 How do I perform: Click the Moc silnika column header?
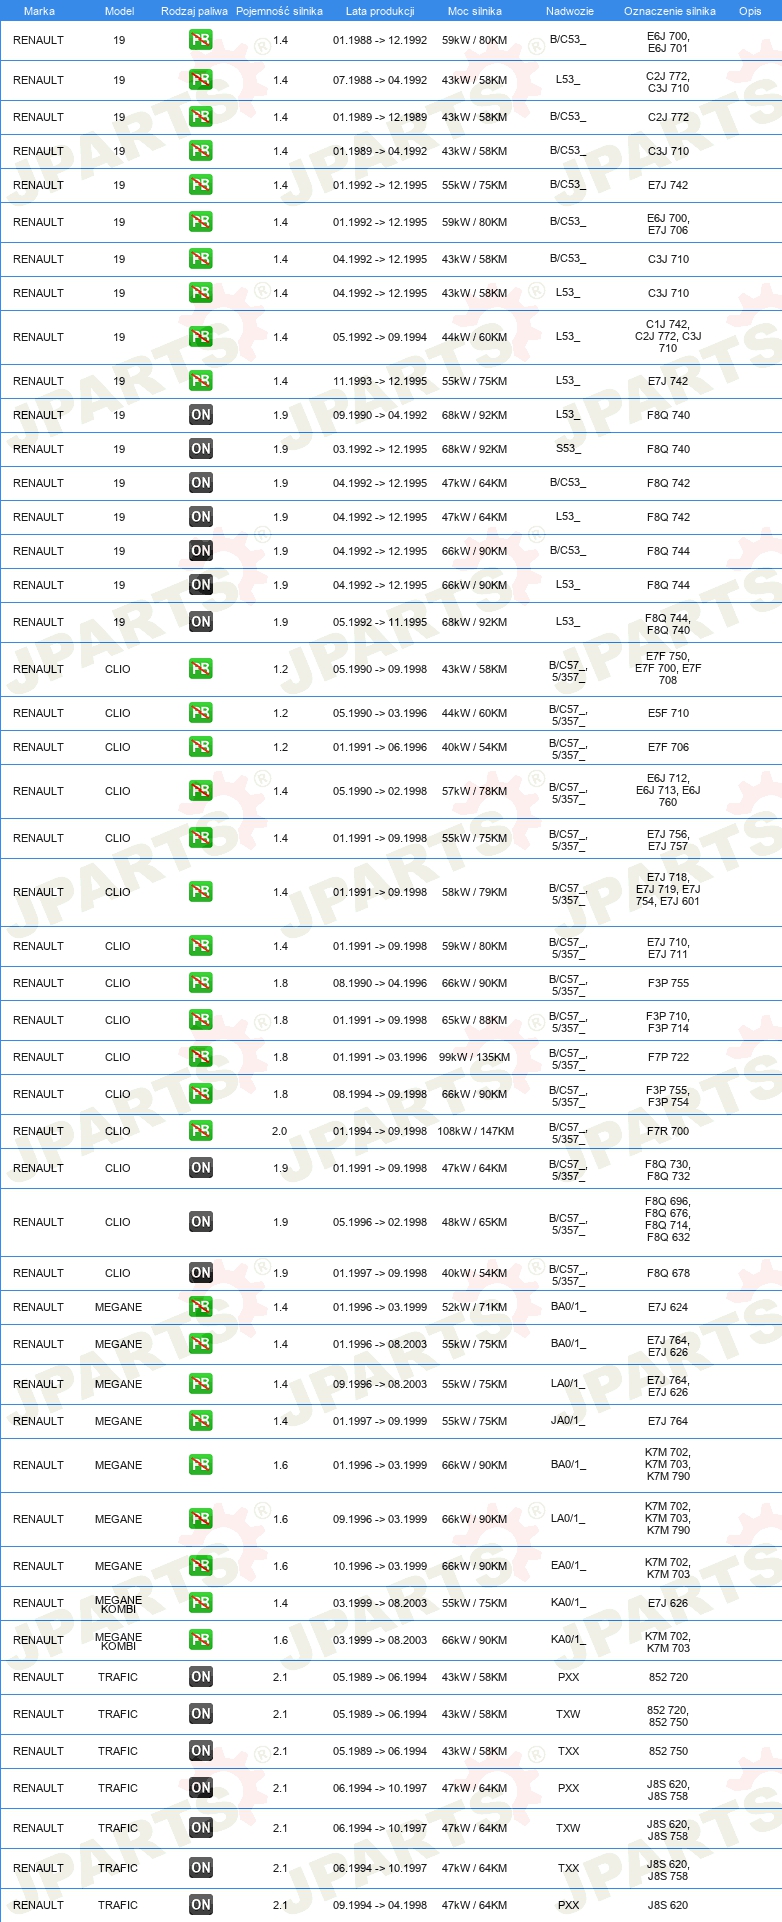coord(475,11)
